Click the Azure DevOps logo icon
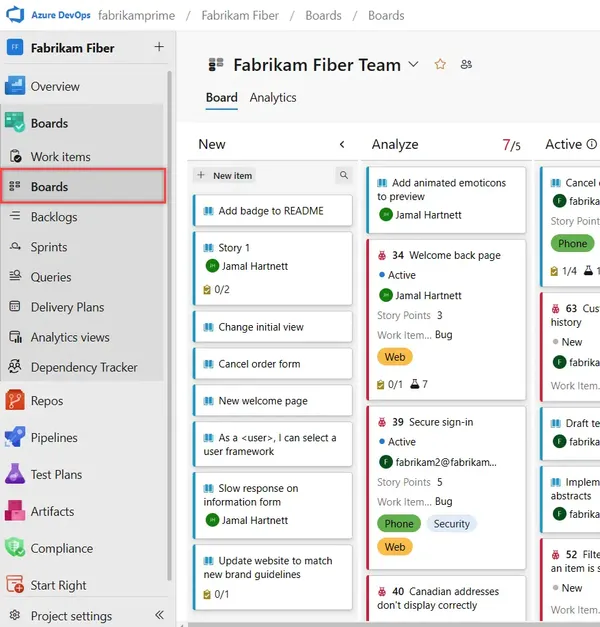This screenshot has width=600, height=627. [15, 15]
